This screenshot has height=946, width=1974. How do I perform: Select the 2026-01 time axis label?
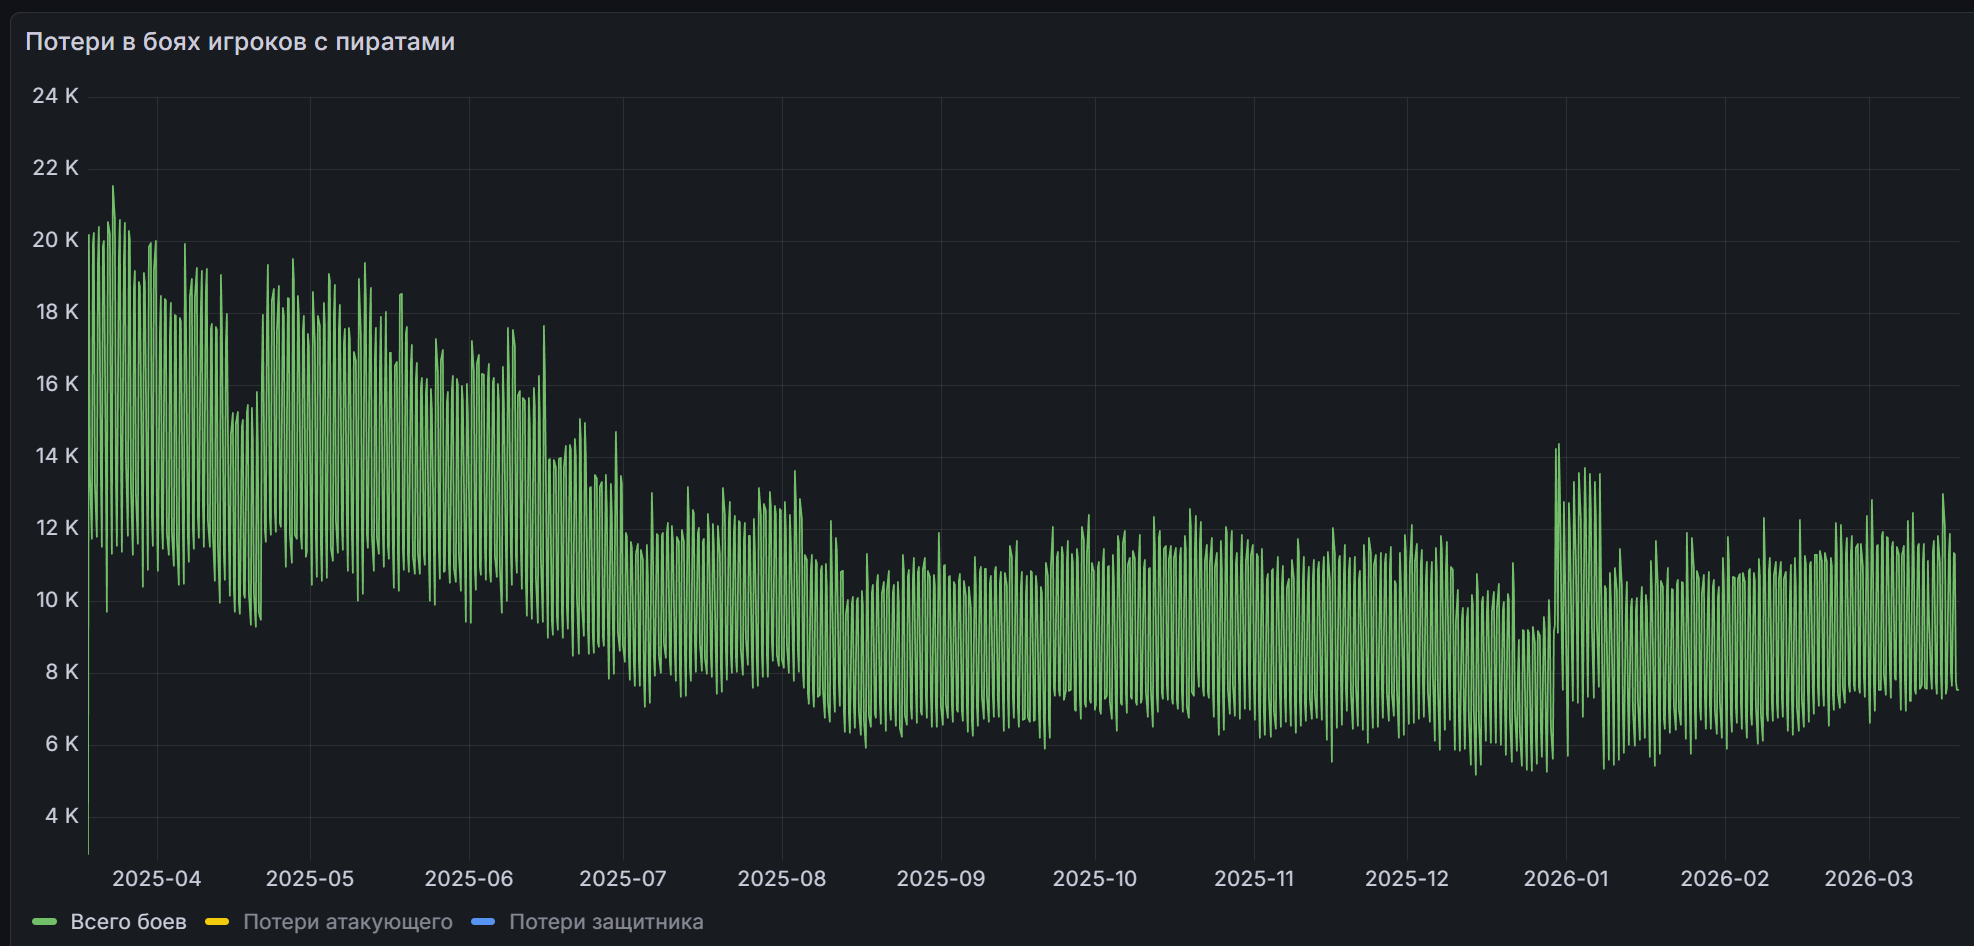click(x=1566, y=879)
